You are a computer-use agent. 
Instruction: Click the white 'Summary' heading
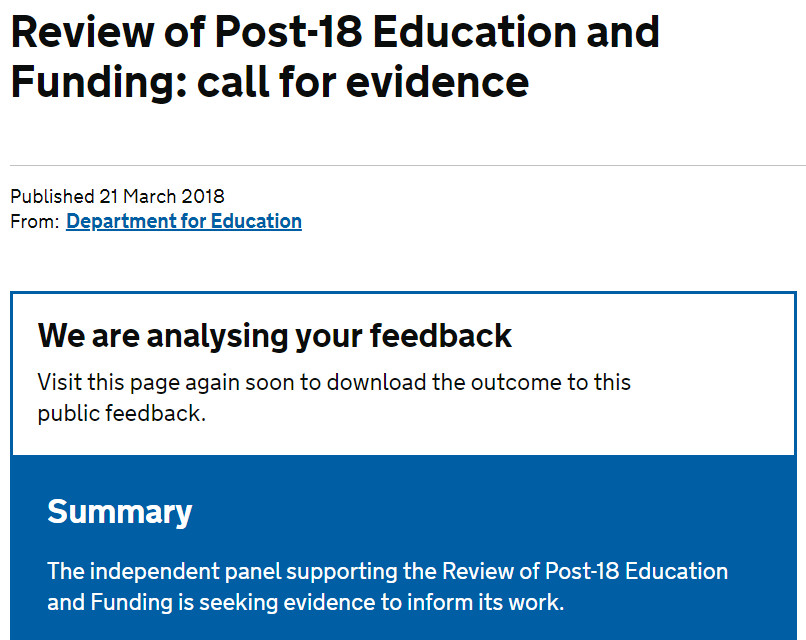click(x=119, y=512)
